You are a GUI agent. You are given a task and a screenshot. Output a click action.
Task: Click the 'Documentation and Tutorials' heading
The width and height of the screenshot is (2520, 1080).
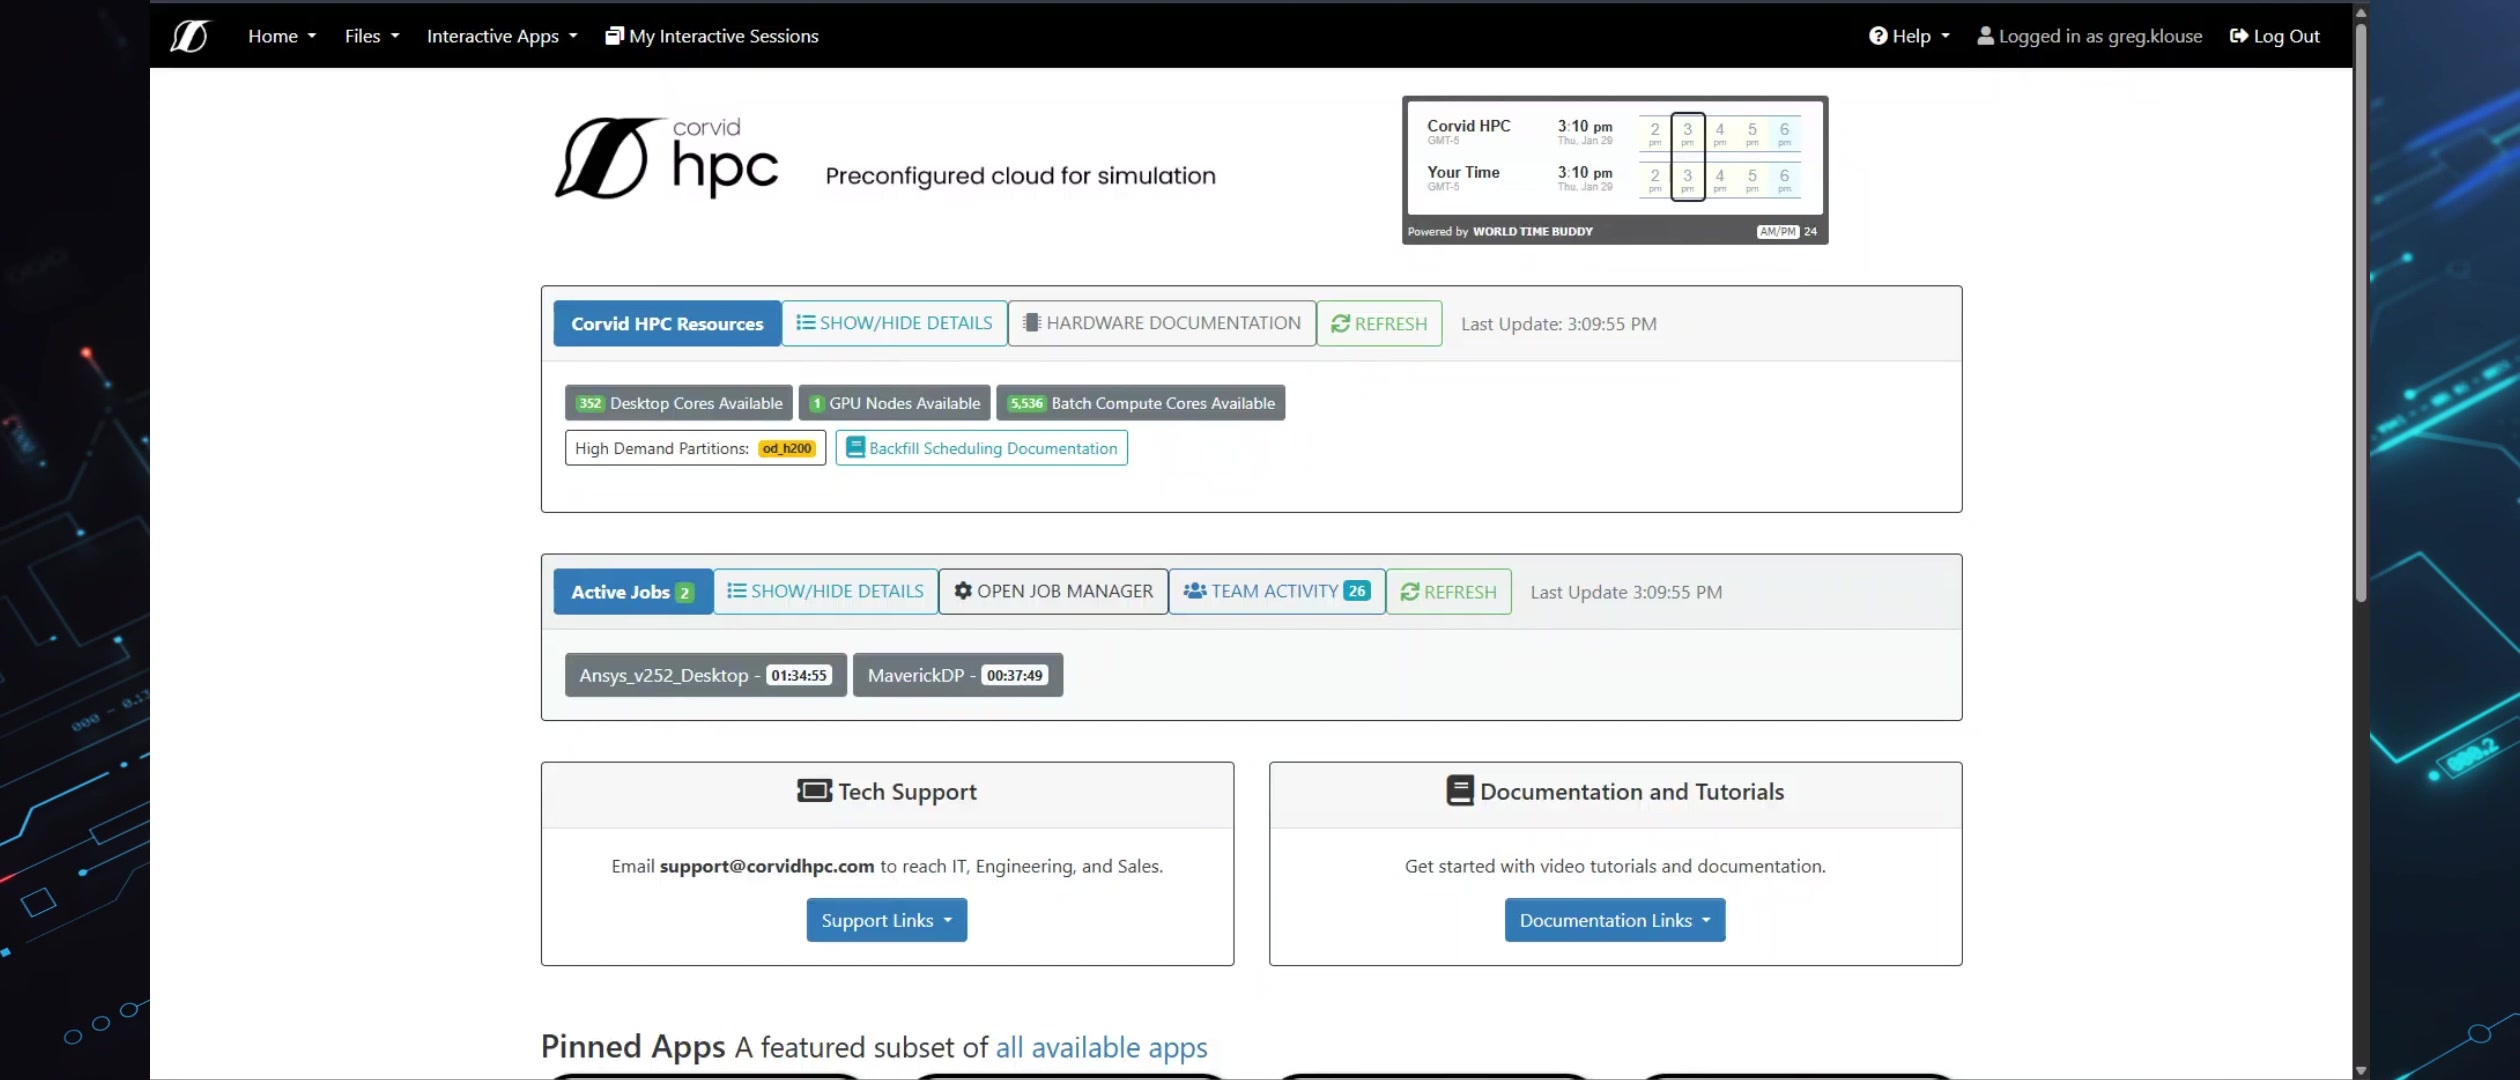pos(1632,792)
